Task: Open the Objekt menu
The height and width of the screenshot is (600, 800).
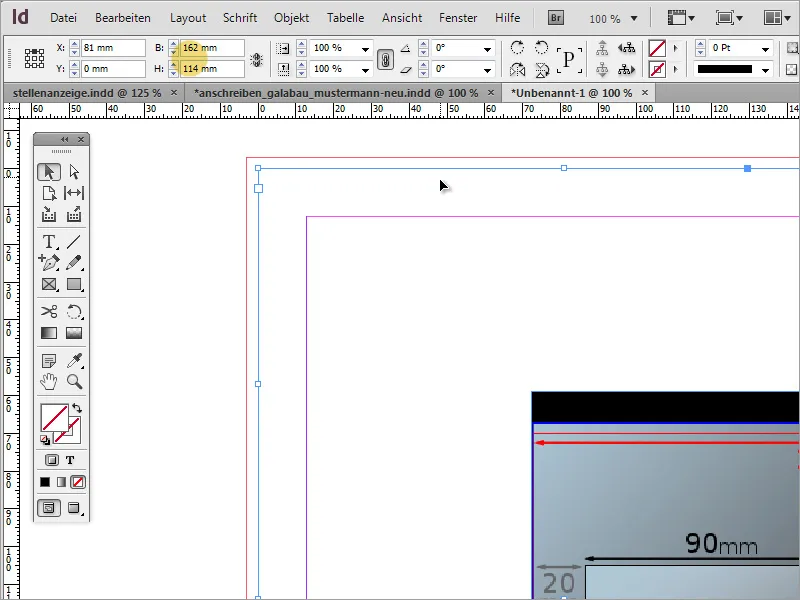Action: tap(291, 18)
